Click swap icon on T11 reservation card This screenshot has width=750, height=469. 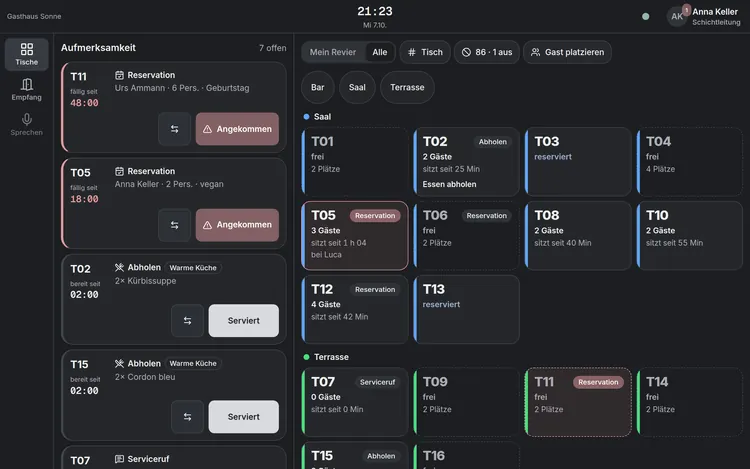click(175, 129)
